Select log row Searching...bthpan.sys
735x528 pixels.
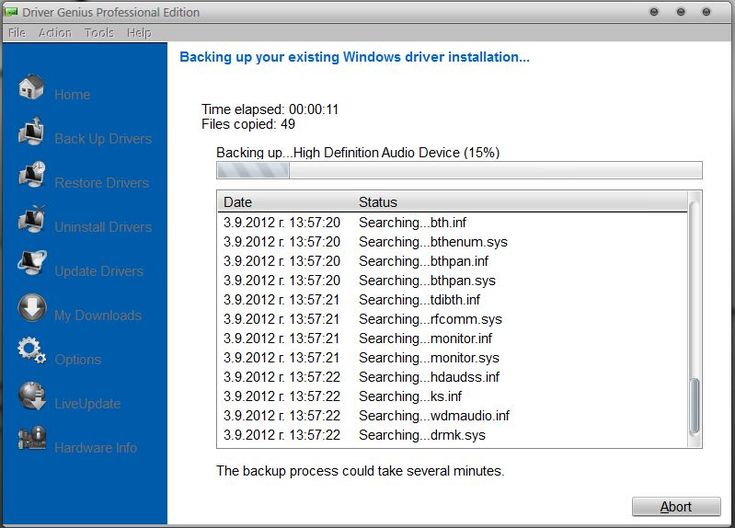click(x=452, y=280)
